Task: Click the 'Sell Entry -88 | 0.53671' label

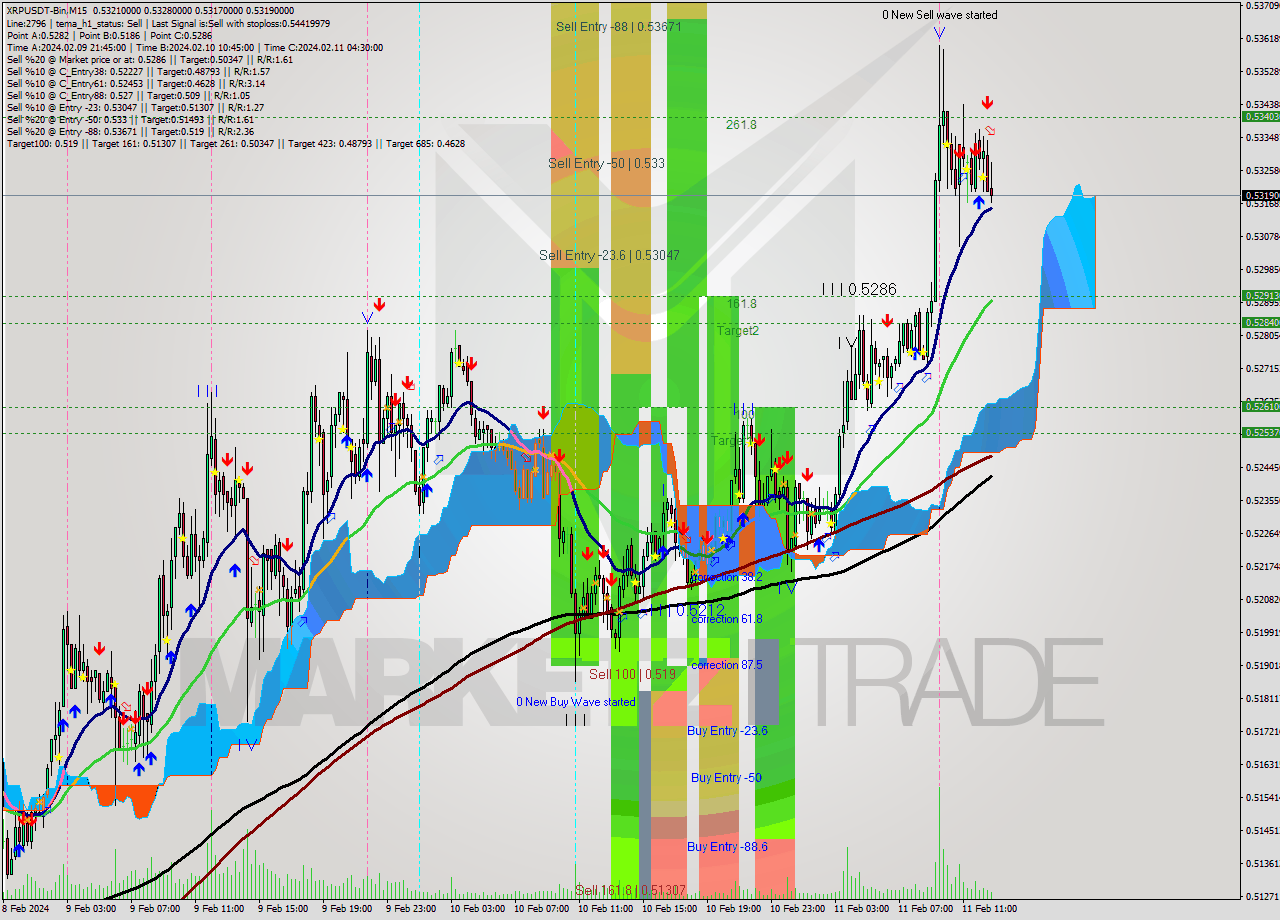Action: 618,27
